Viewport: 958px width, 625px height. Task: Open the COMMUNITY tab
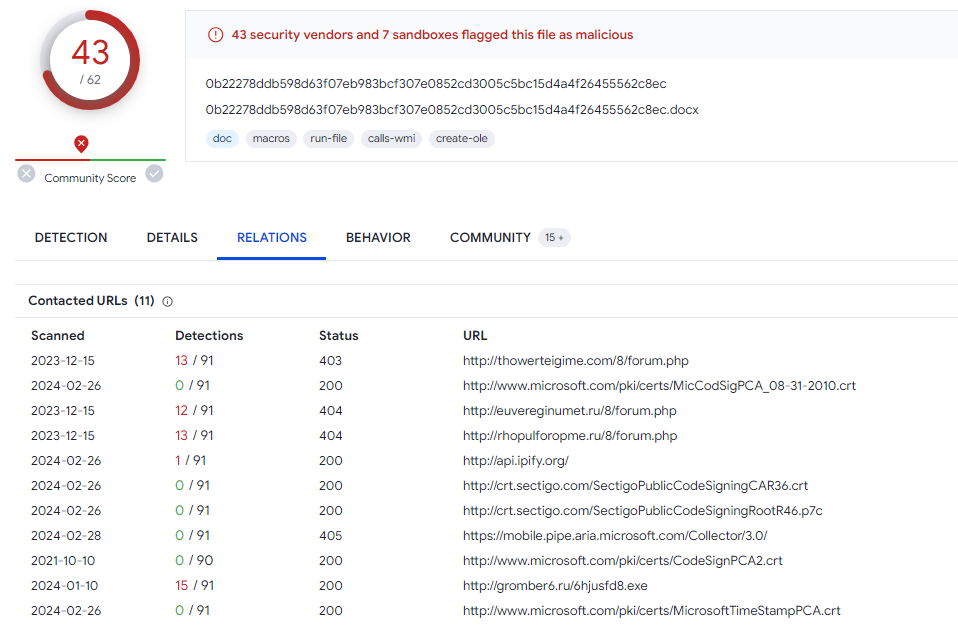click(491, 238)
